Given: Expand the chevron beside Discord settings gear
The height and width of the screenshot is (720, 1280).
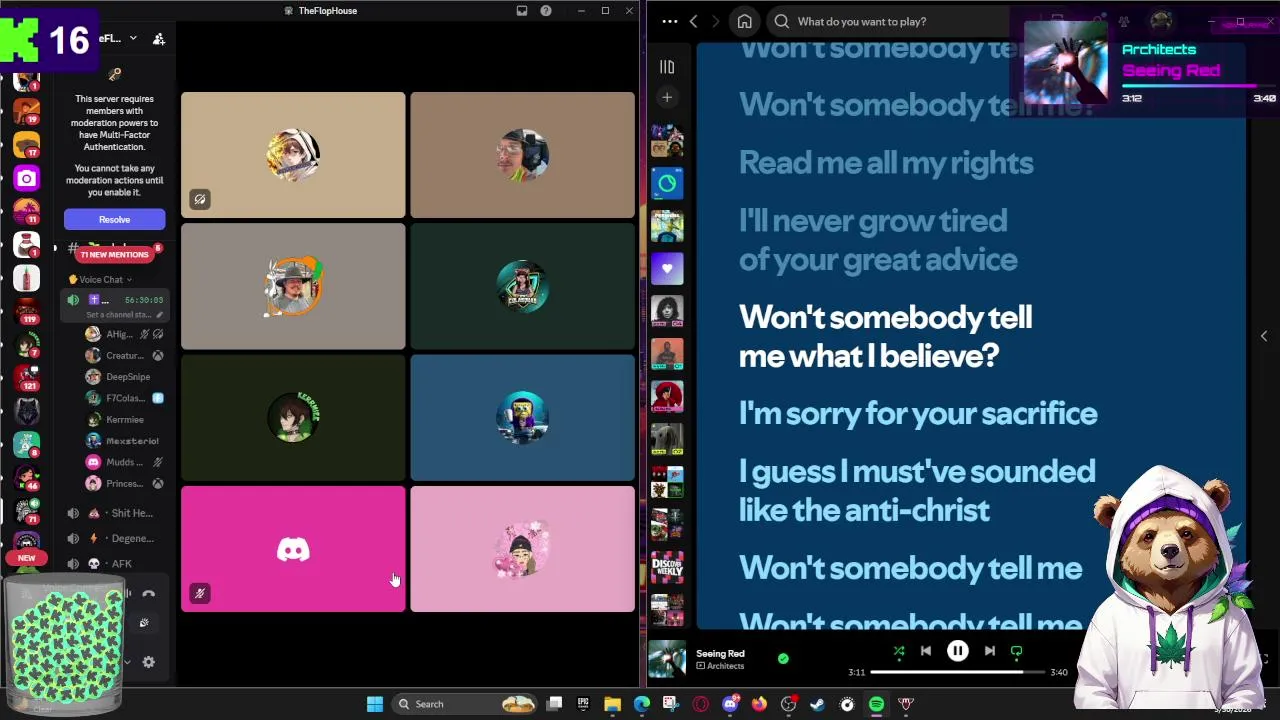Looking at the screenshot, I should 127,662.
